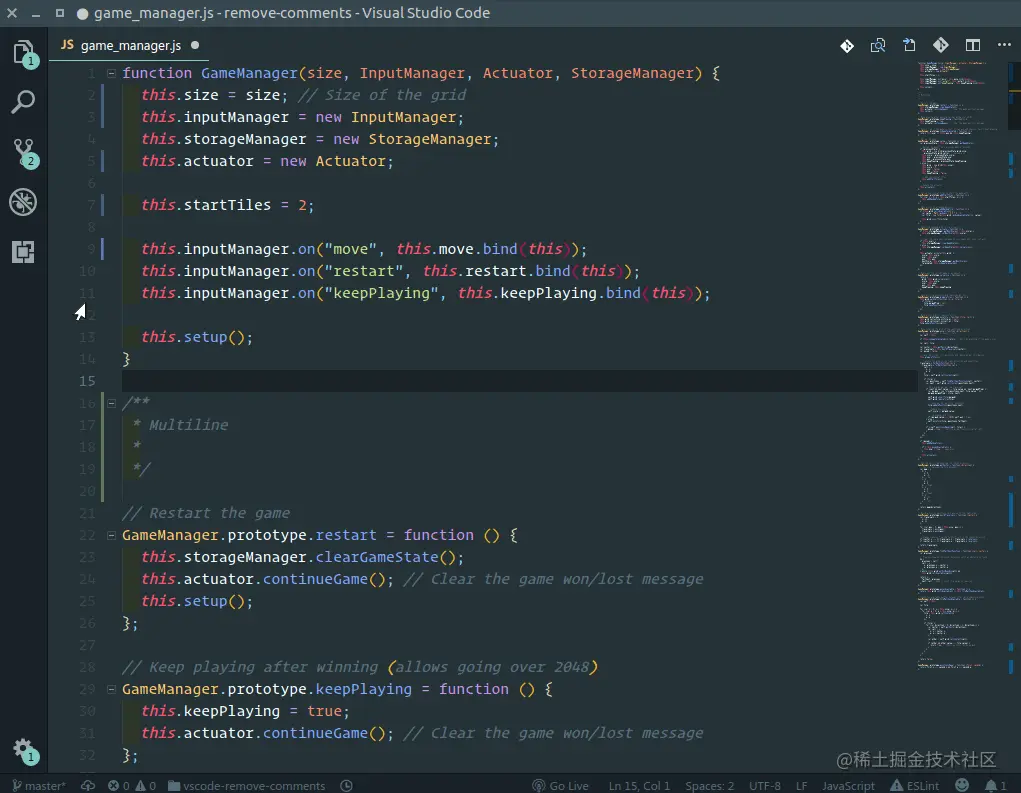Open the Debug view
1021x793 pixels.
(23, 202)
